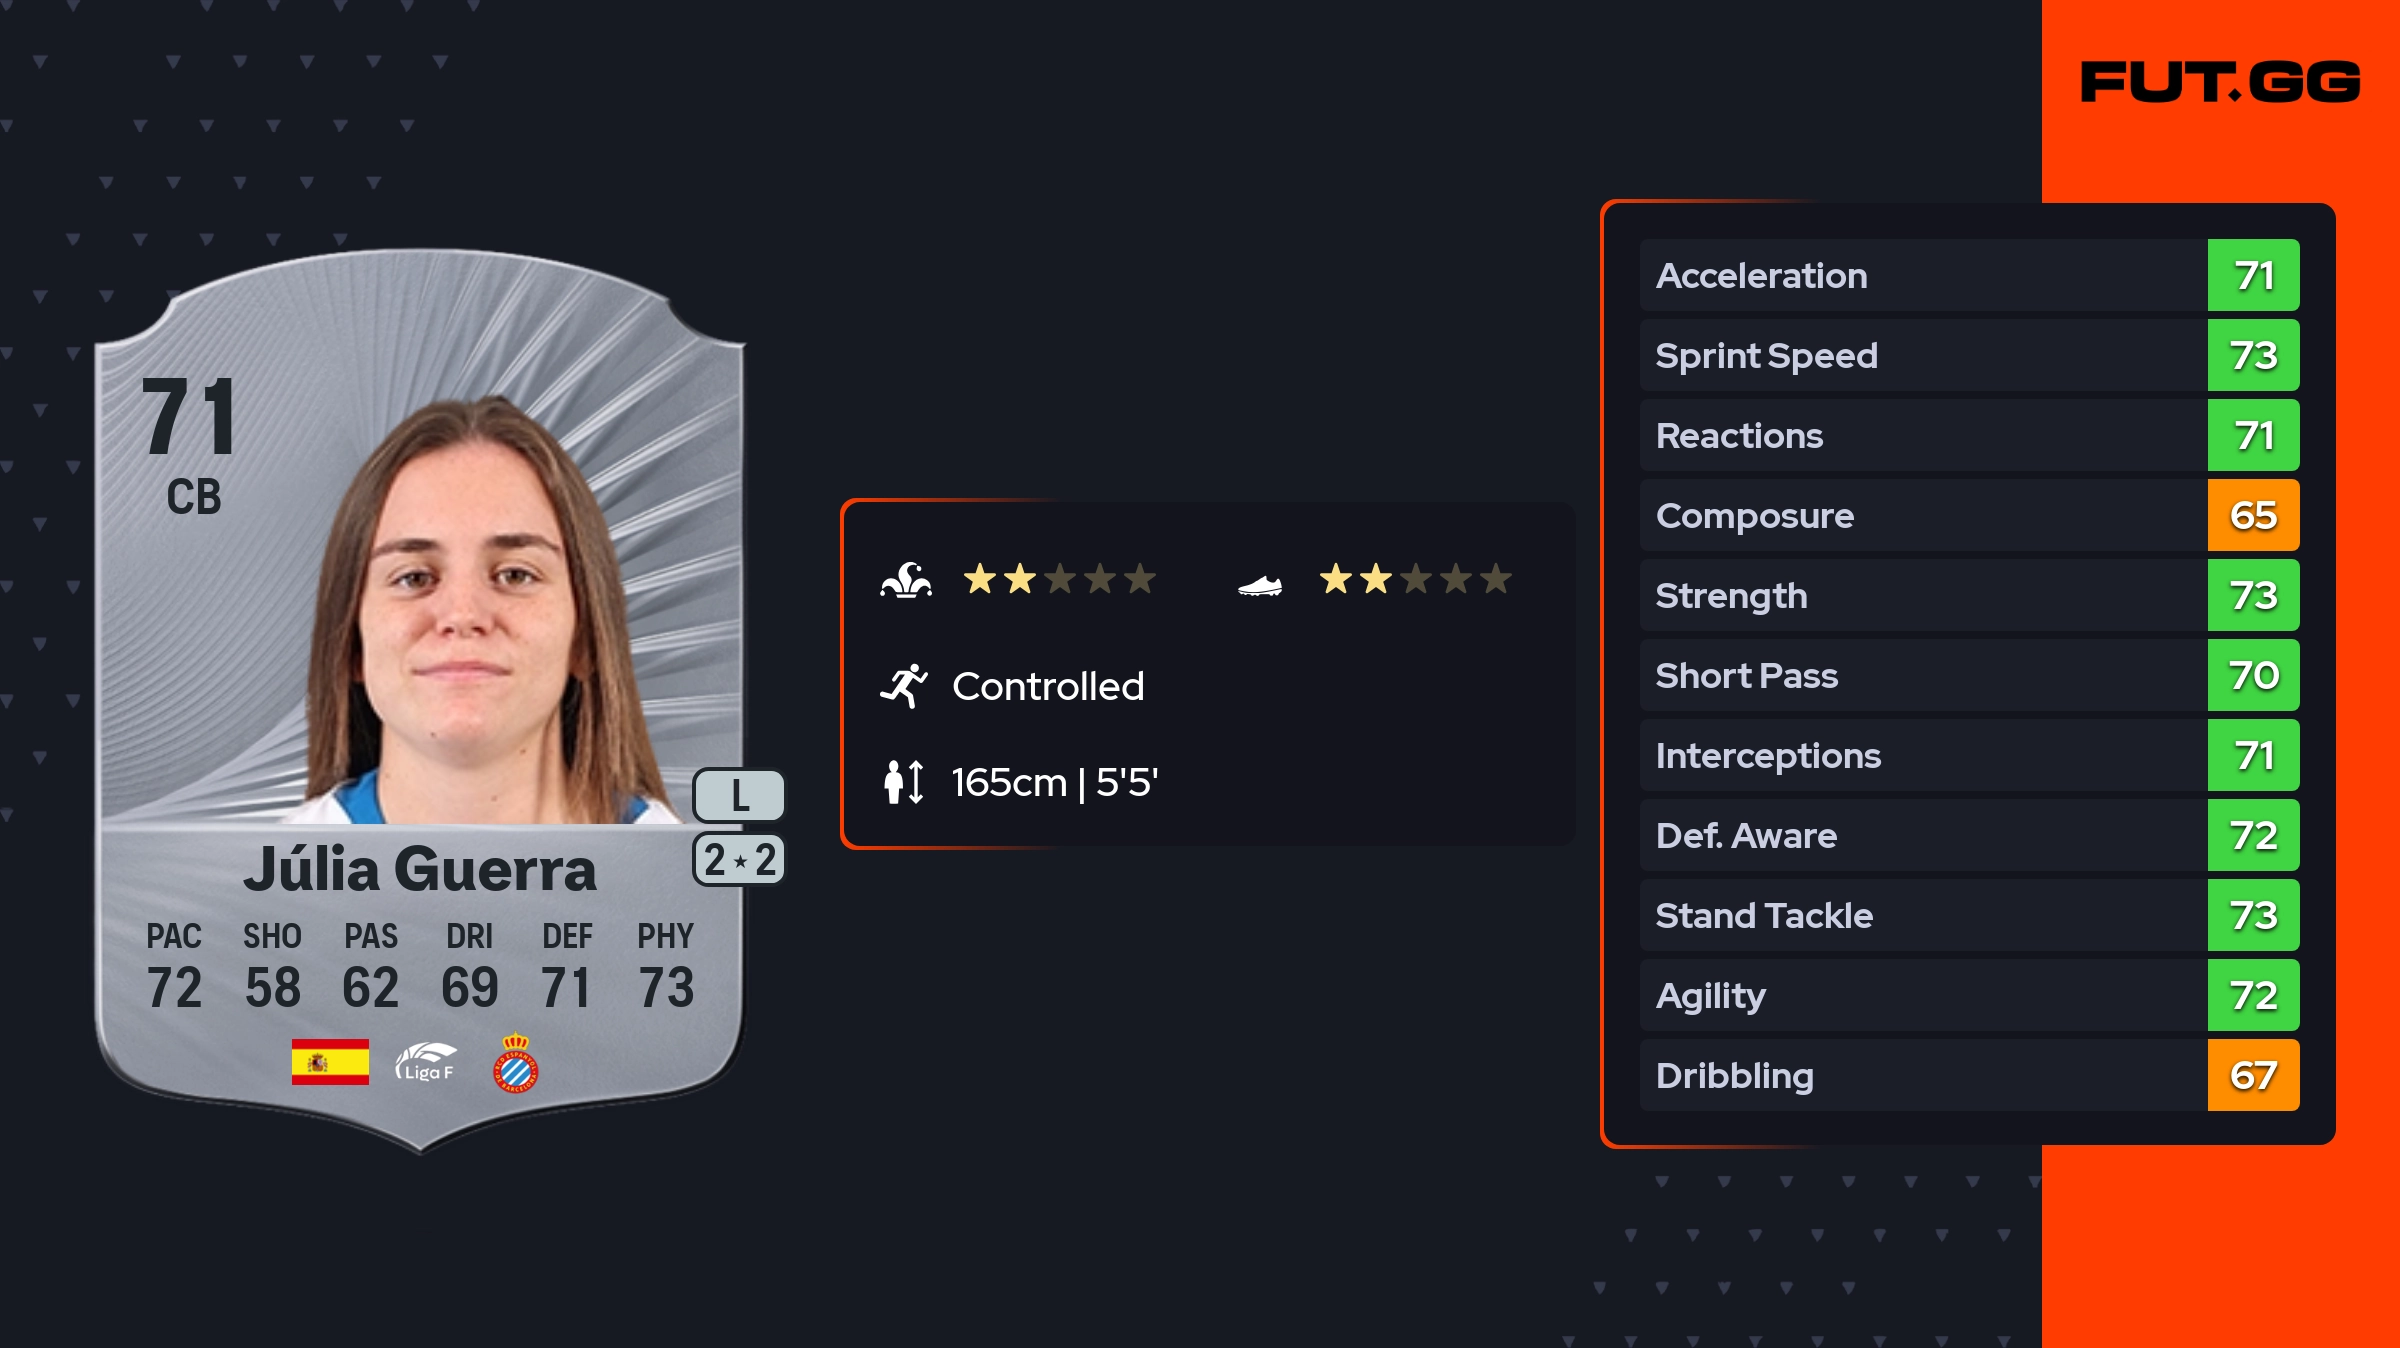Viewport: 2400px width, 1348px height.
Task: Click the Spain flag icon
Action: tap(330, 1062)
